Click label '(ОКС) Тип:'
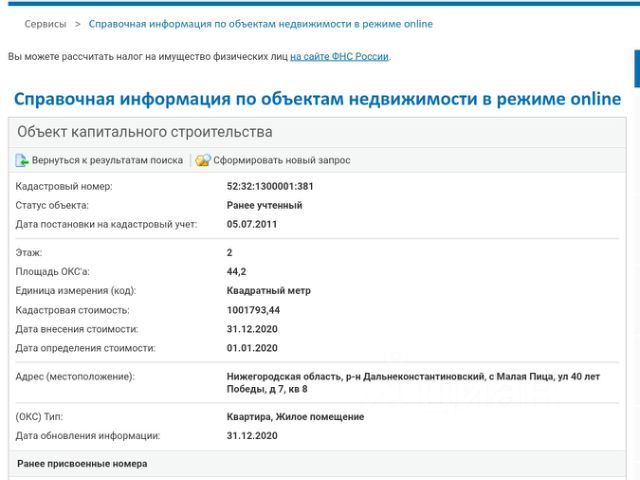This screenshot has height=480, width=640. point(39,417)
